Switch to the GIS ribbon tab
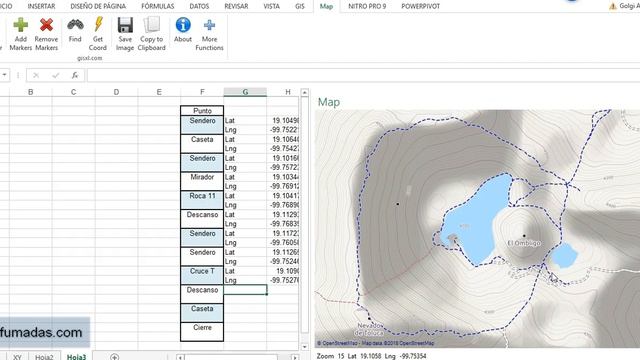 [x=300, y=6]
